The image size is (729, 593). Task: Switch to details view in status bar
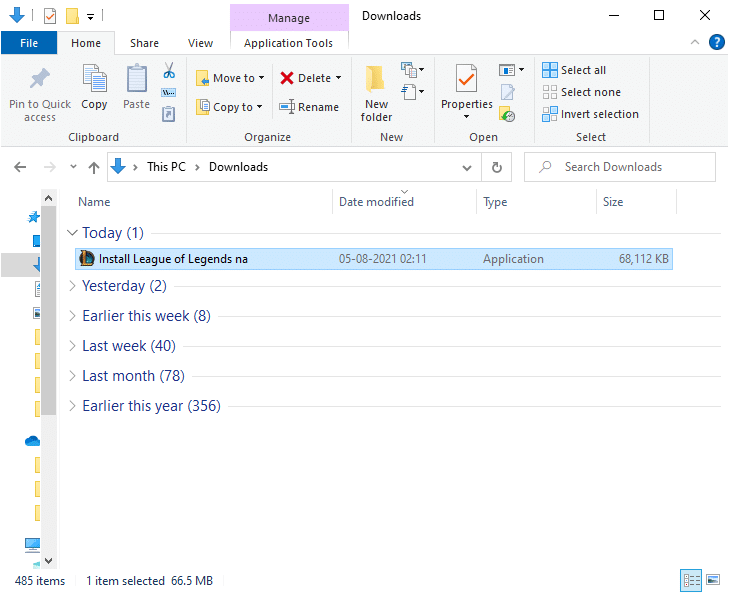[x=691, y=579]
